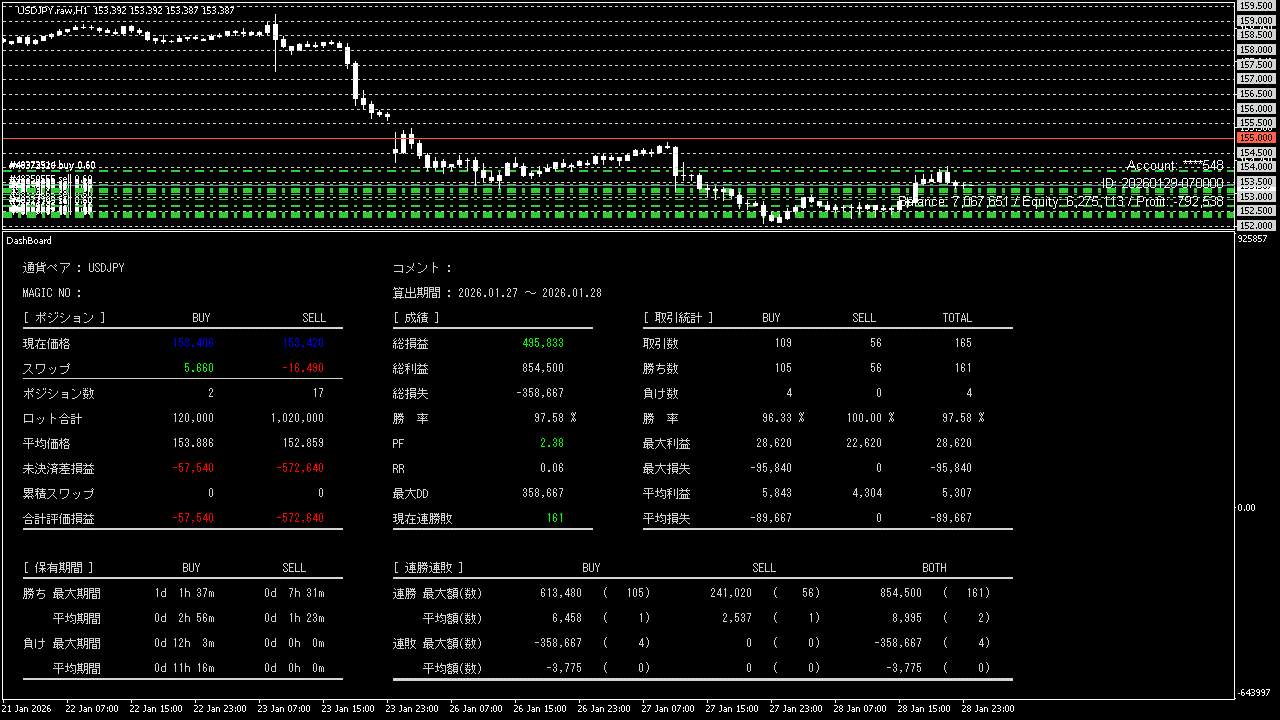Select the red 155.000 price axis label
The image size is (1280, 720).
[x=1256, y=138]
